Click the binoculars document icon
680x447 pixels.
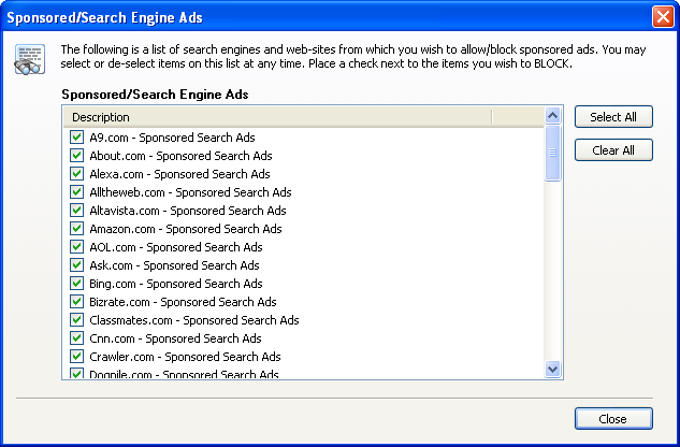coord(29,59)
